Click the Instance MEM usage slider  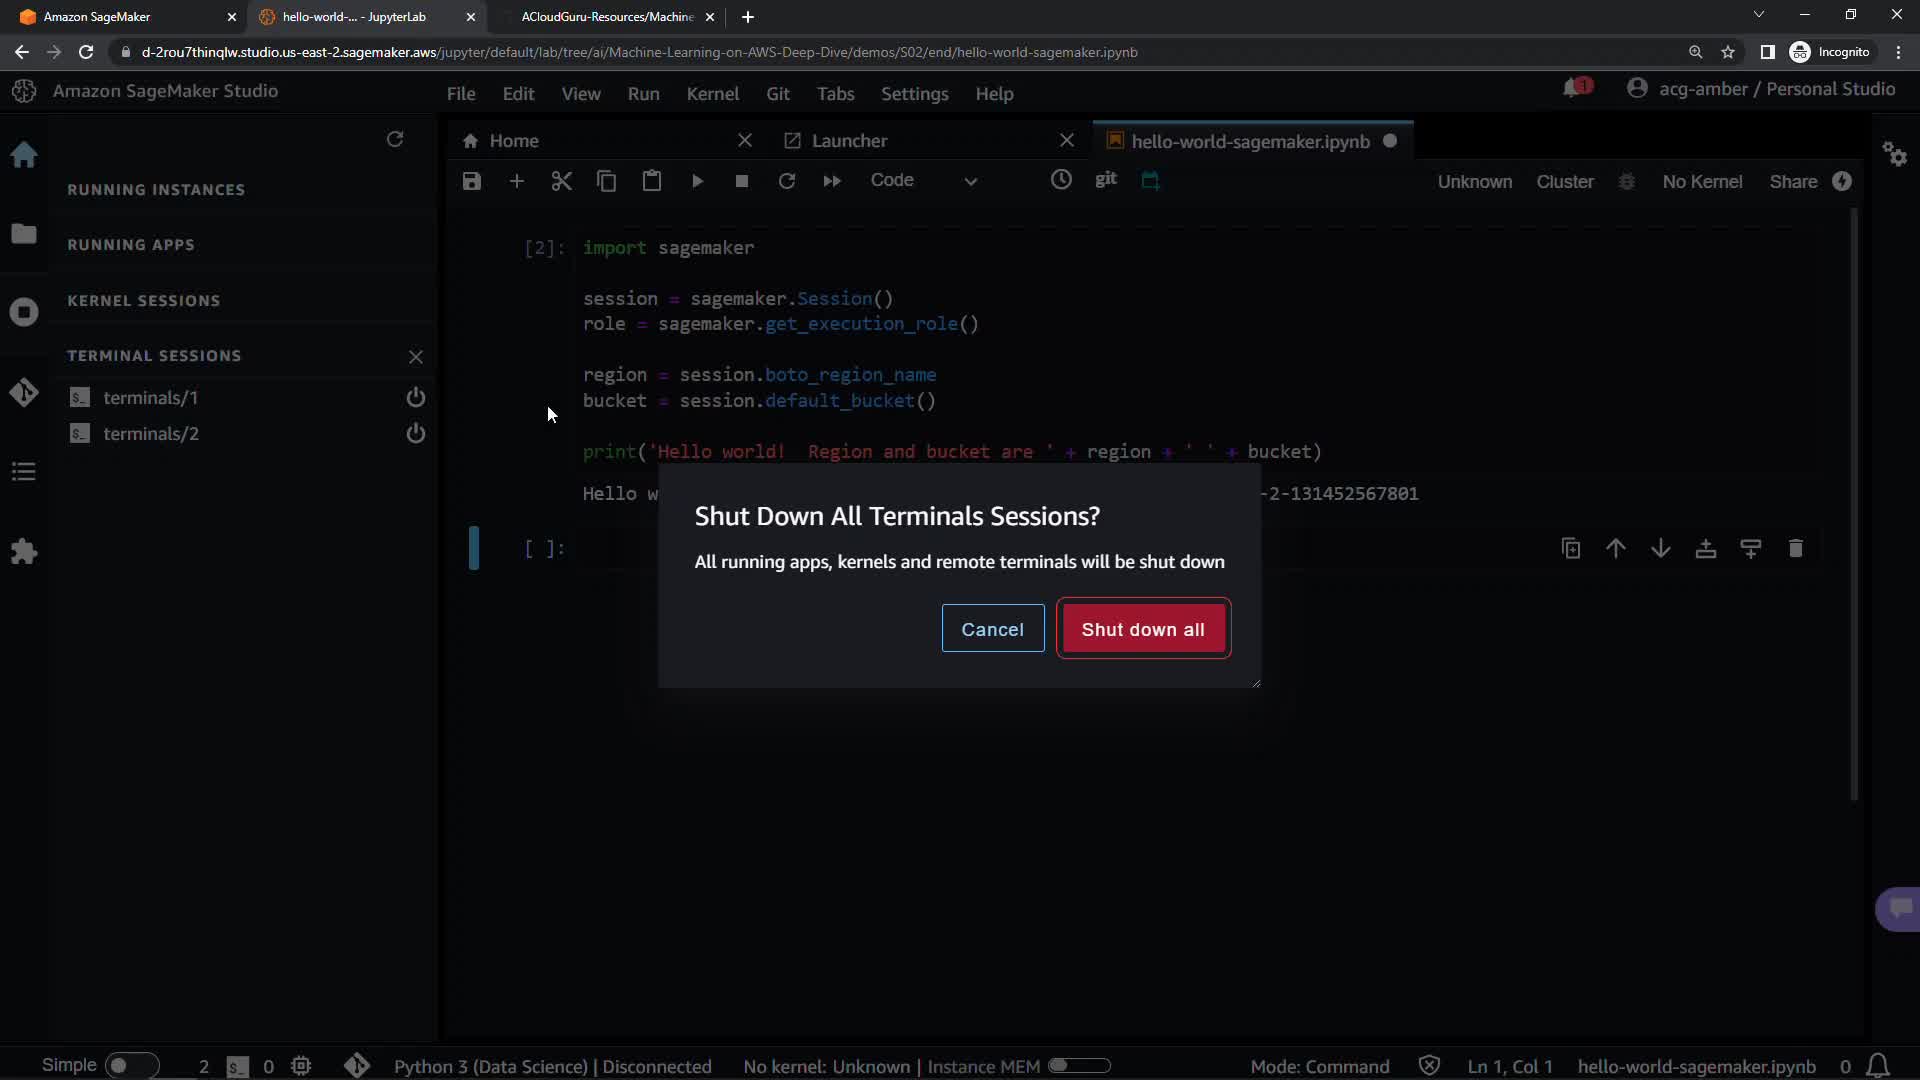(1079, 1066)
